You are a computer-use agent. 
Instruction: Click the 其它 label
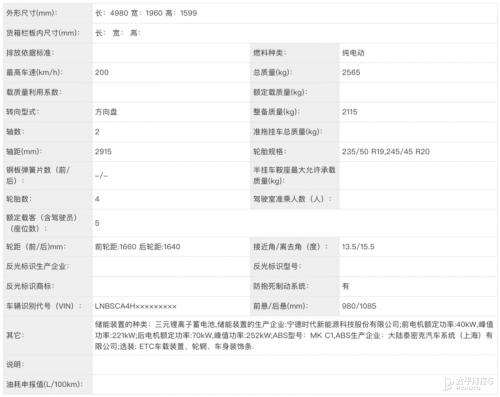15,335
